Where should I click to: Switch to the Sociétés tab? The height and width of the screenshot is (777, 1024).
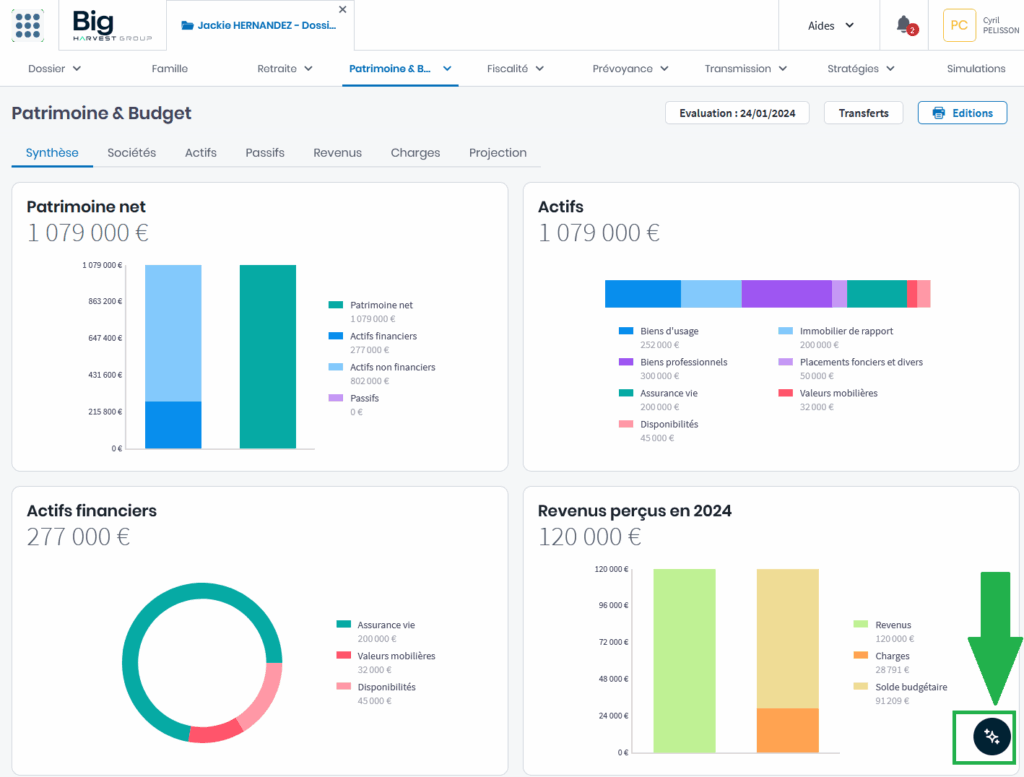tap(131, 153)
